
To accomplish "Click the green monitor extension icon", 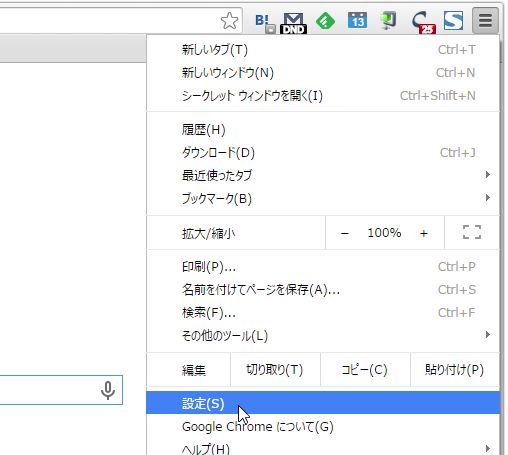I will coord(388,21).
